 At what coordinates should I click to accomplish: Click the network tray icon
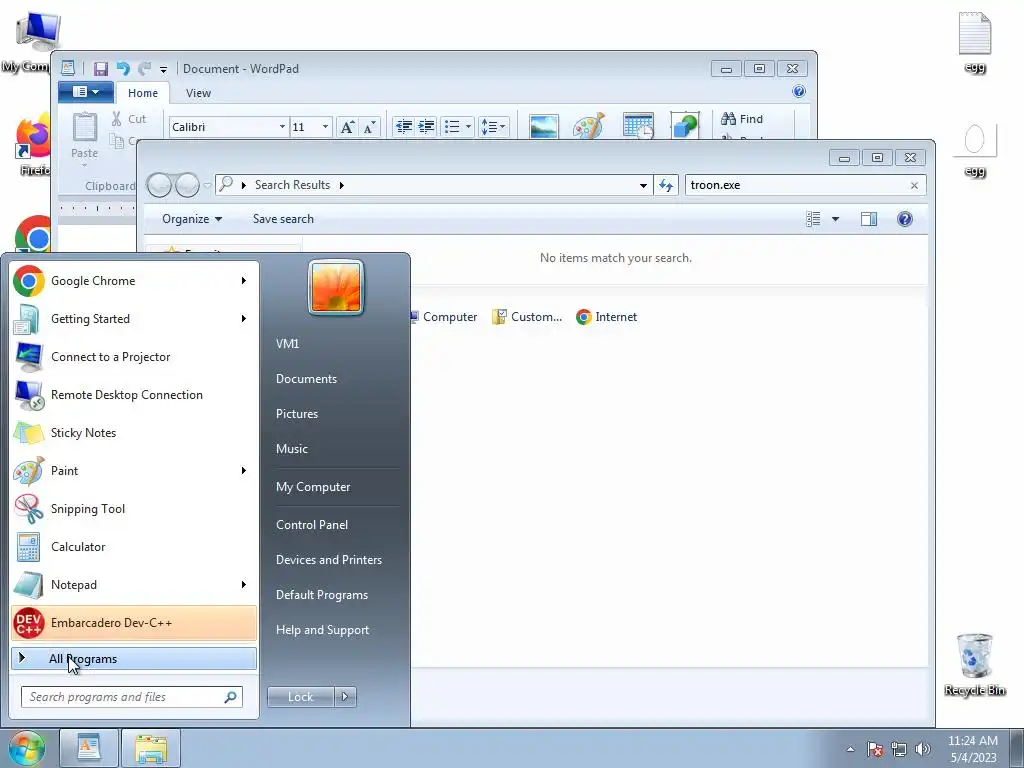tap(899, 750)
